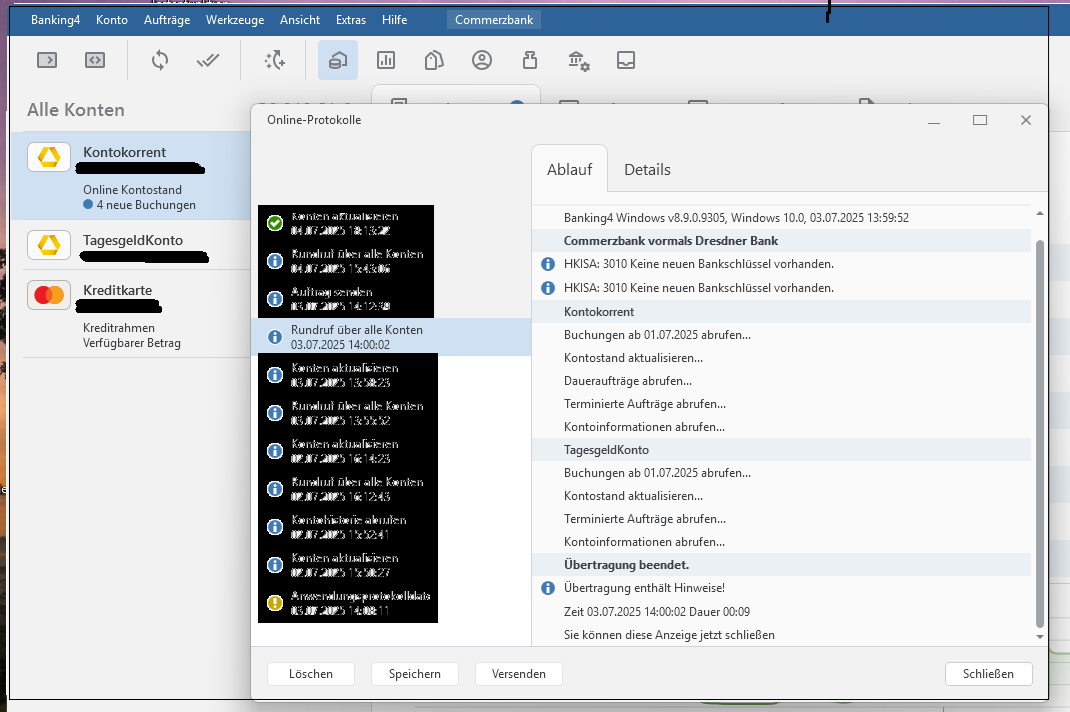
Task: Click the Speichern button
Action: 414,674
